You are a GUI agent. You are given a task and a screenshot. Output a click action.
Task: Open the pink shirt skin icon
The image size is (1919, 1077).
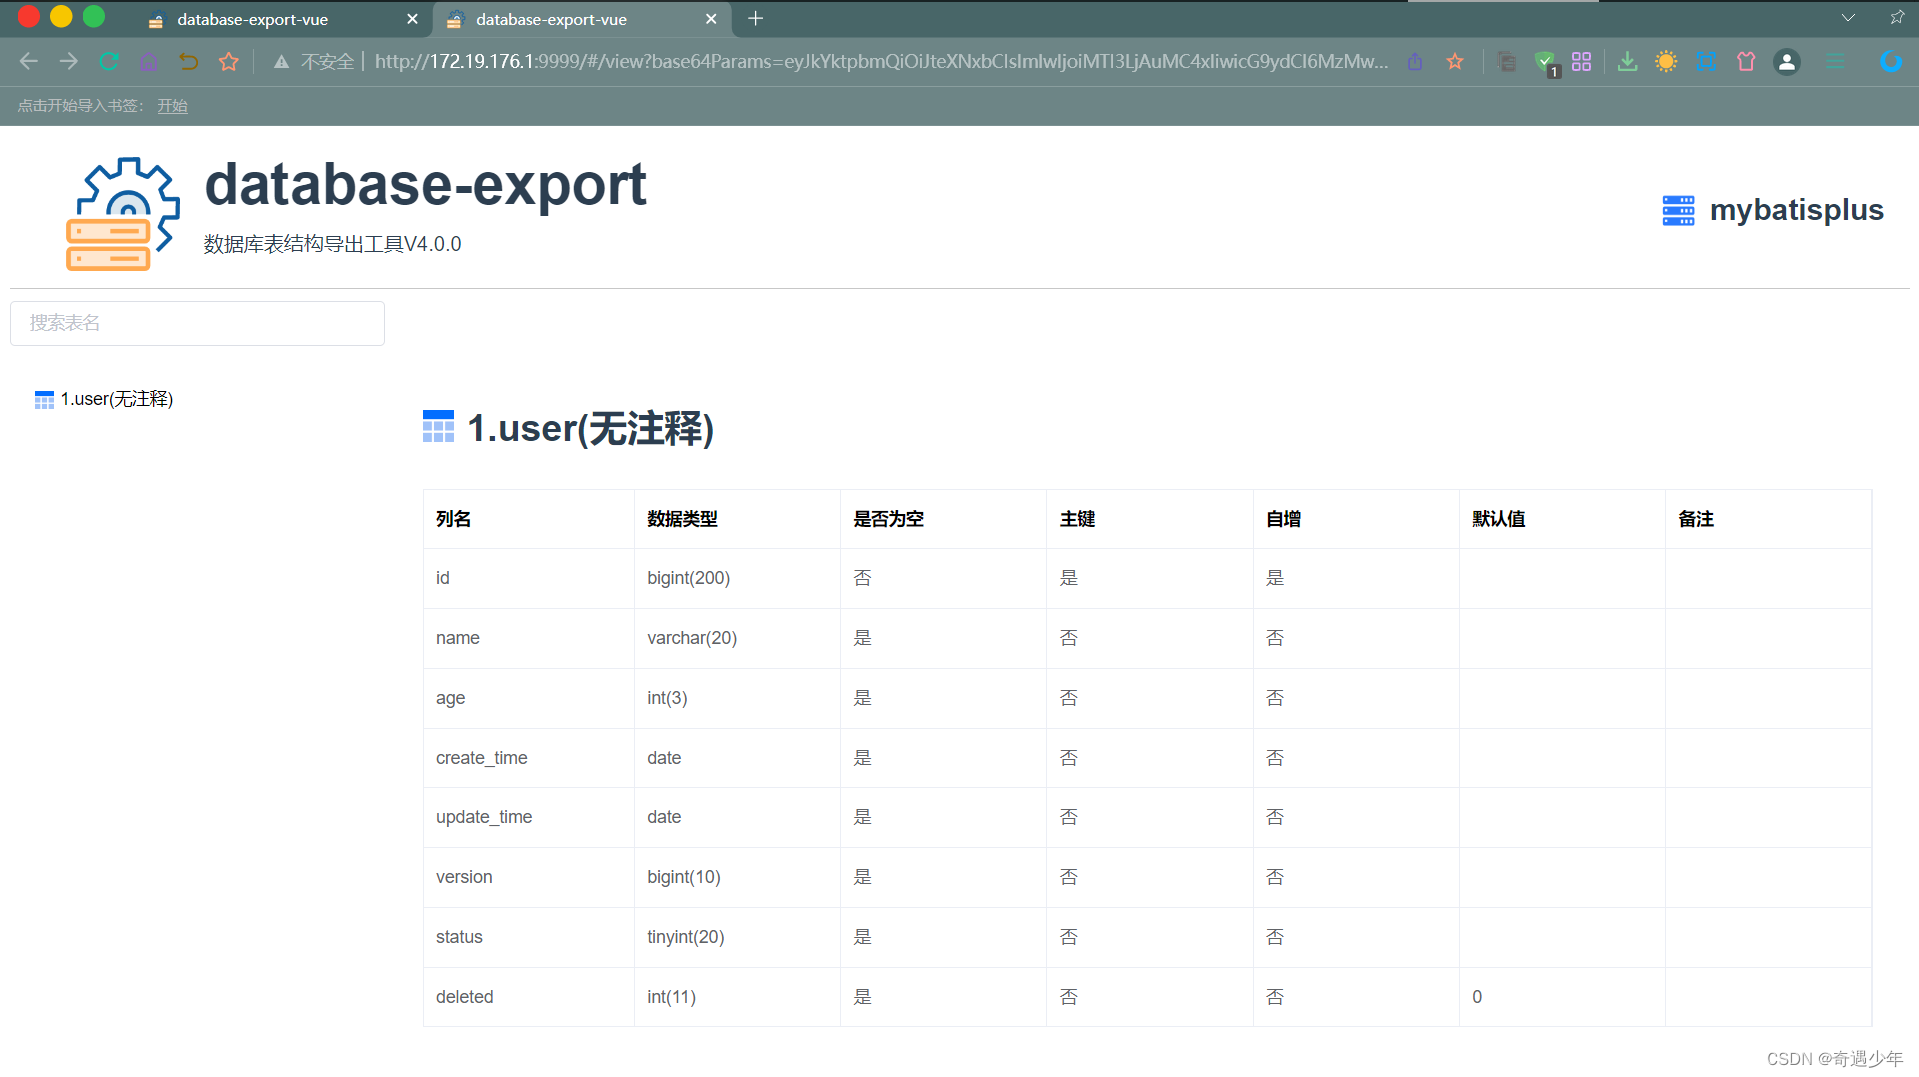pyautogui.click(x=1746, y=62)
